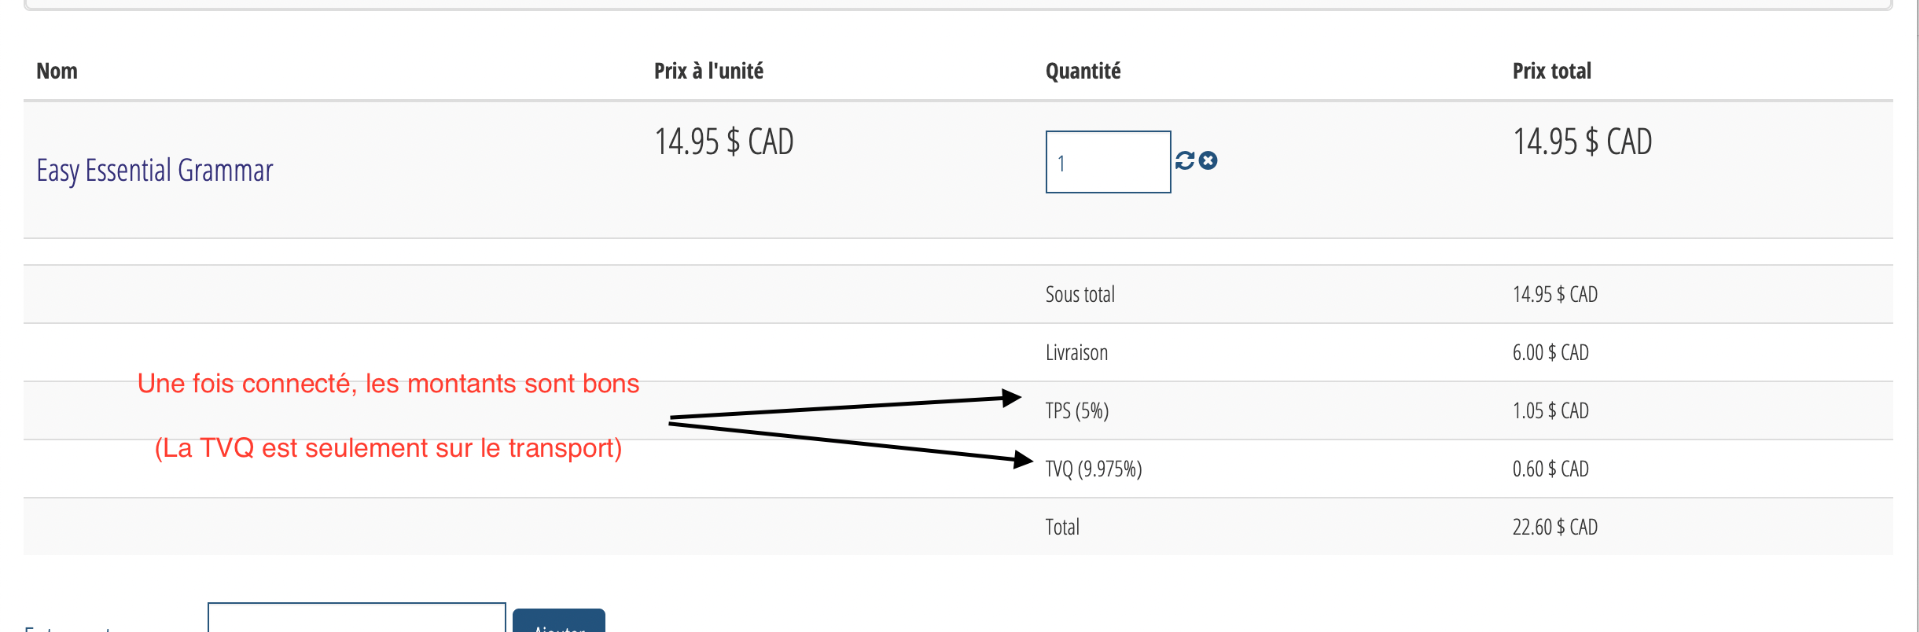Click the Ajouter button
This screenshot has width=1919, height=632.
(558, 621)
